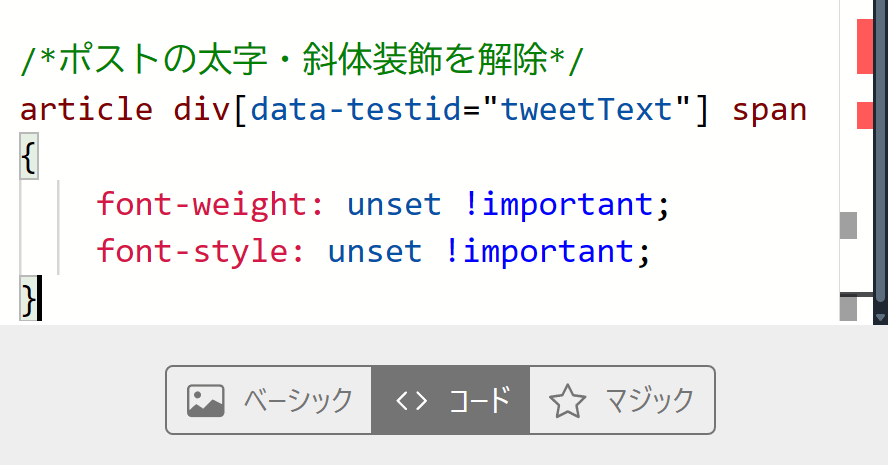Click the picture icon on the ベーシック tab

(x=205, y=401)
